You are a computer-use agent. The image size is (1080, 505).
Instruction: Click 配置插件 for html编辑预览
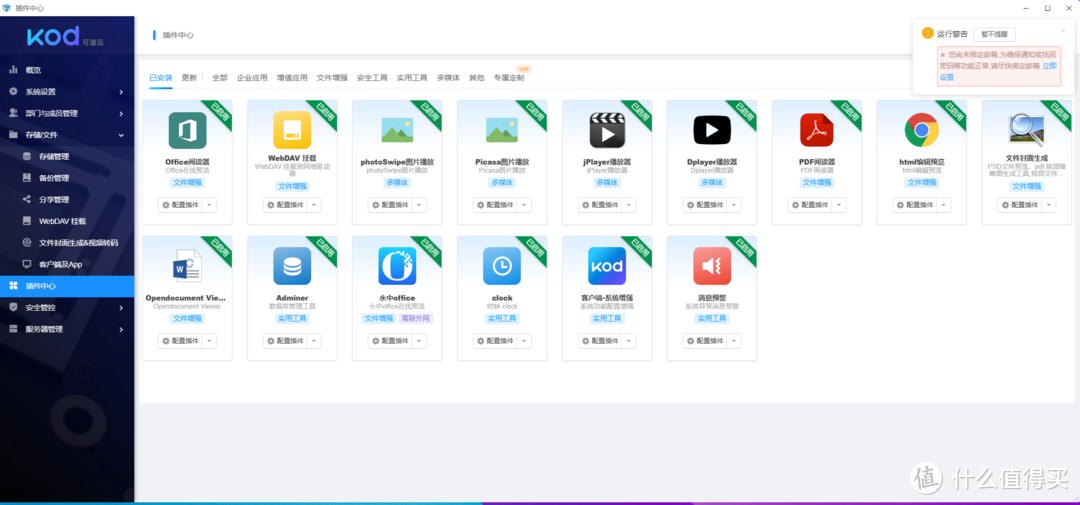click(x=915, y=205)
